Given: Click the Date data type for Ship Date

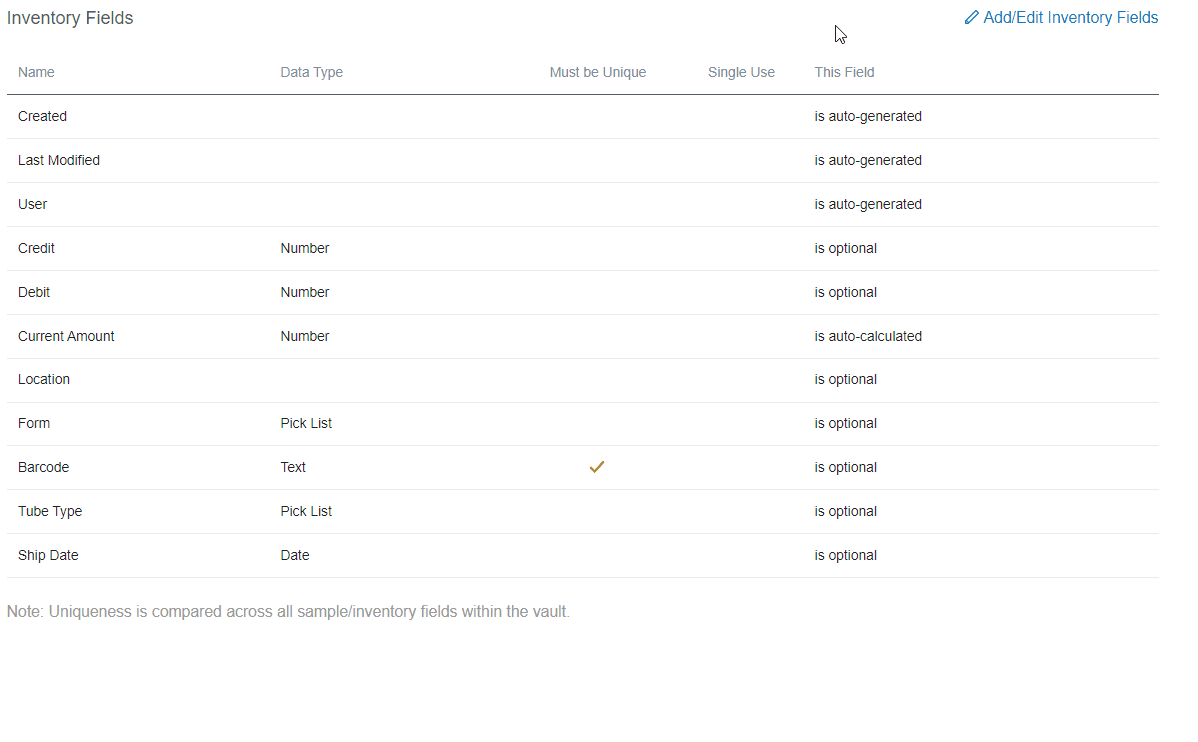Looking at the screenshot, I should tap(295, 556).
